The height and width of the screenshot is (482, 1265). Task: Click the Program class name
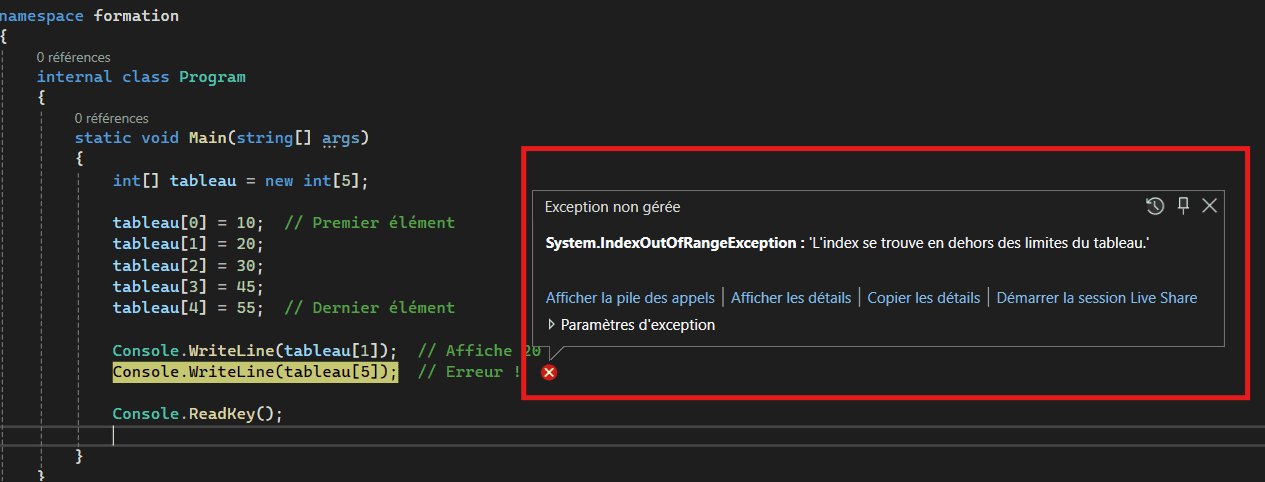tap(212, 77)
